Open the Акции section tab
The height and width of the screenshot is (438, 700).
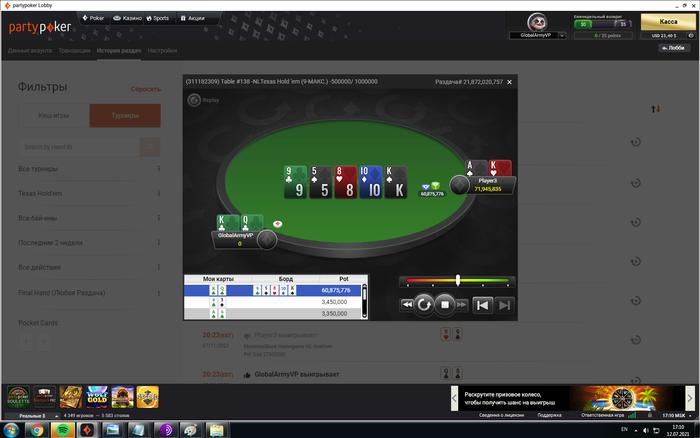(x=192, y=18)
